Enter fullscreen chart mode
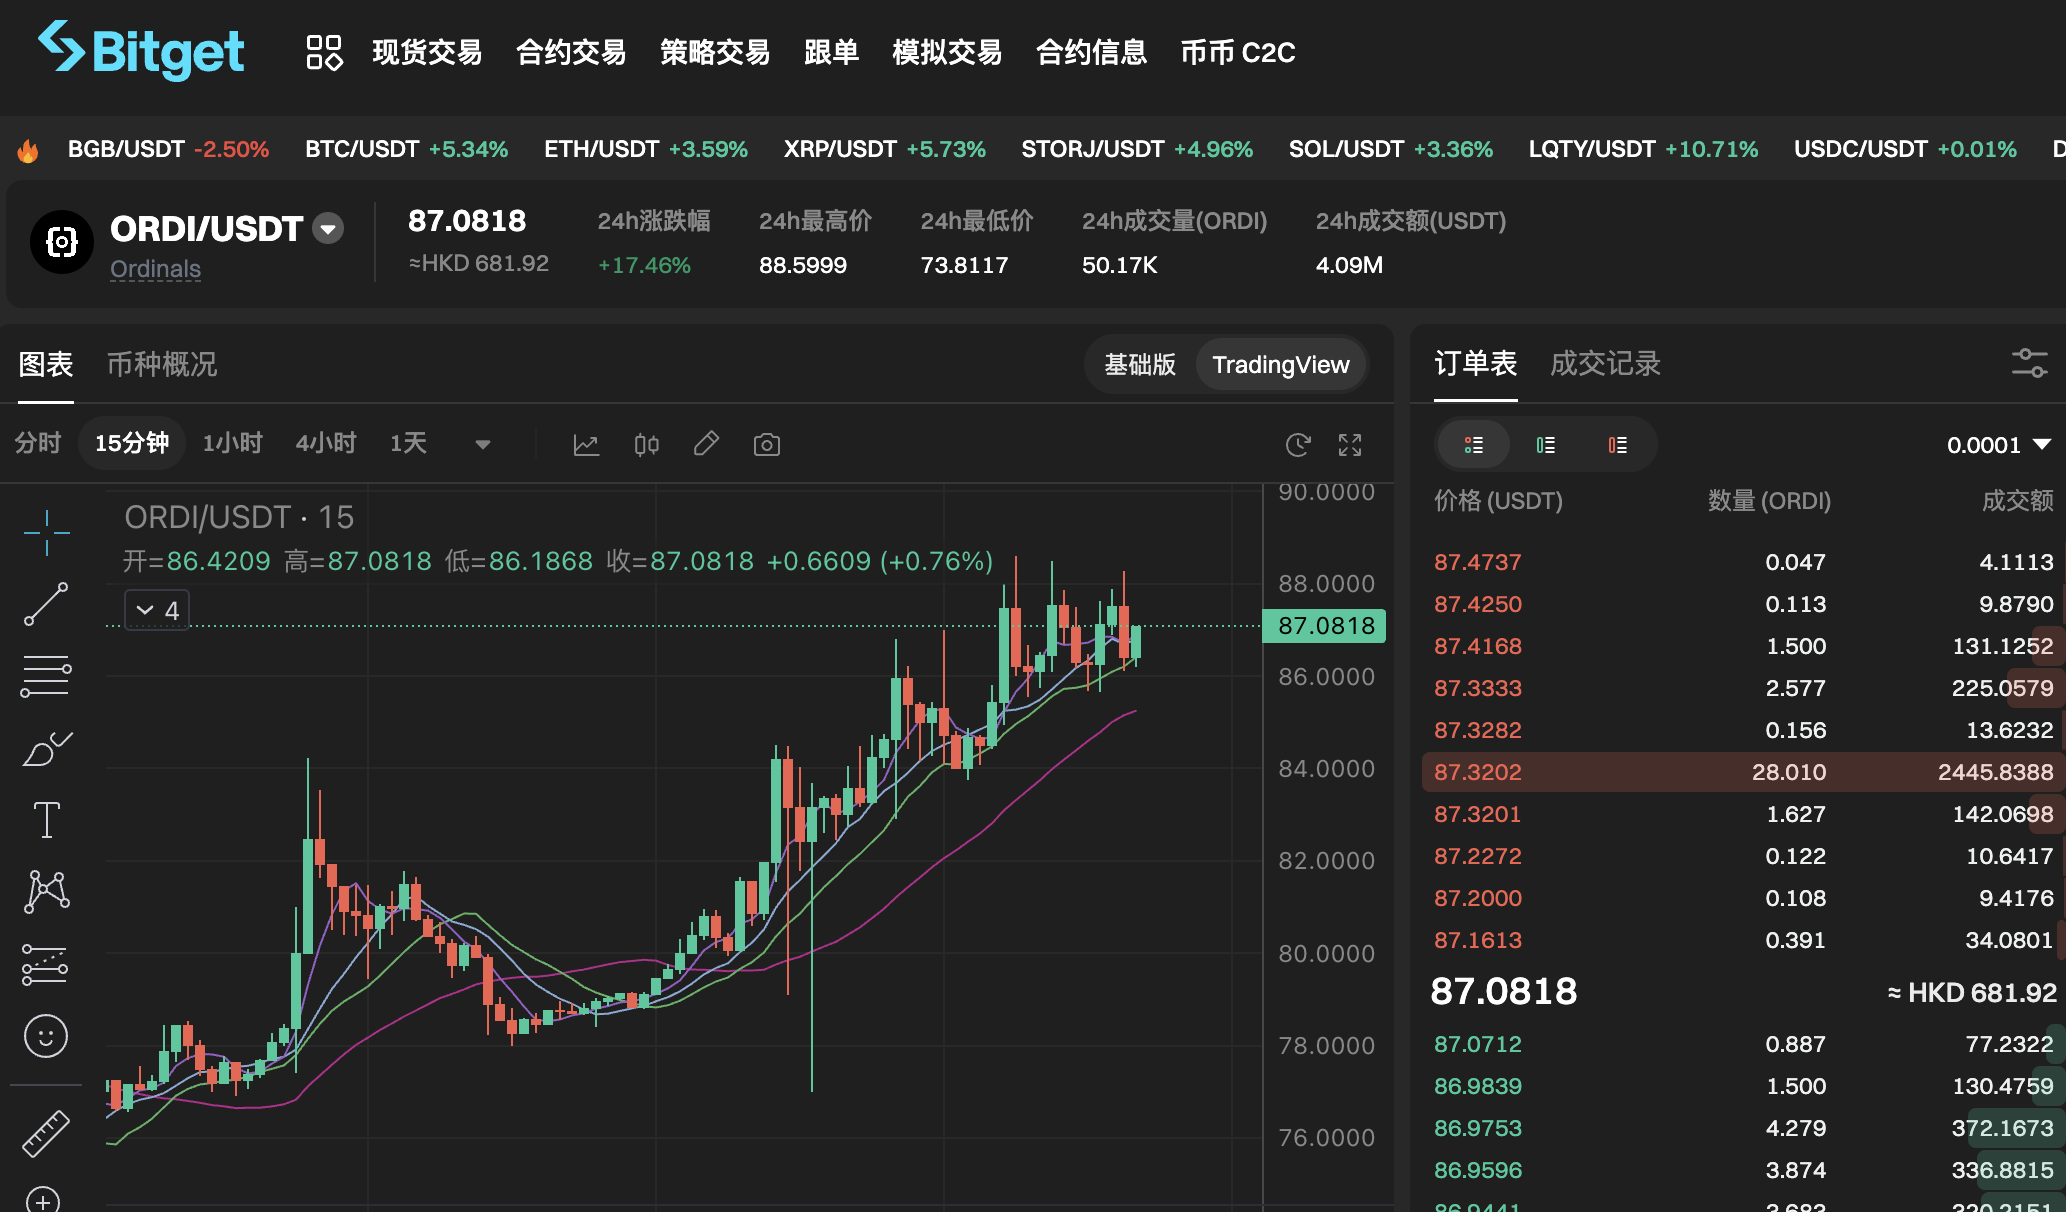Image resolution: width=2066 pixels, height=1212 pixels. [1350, 444]
